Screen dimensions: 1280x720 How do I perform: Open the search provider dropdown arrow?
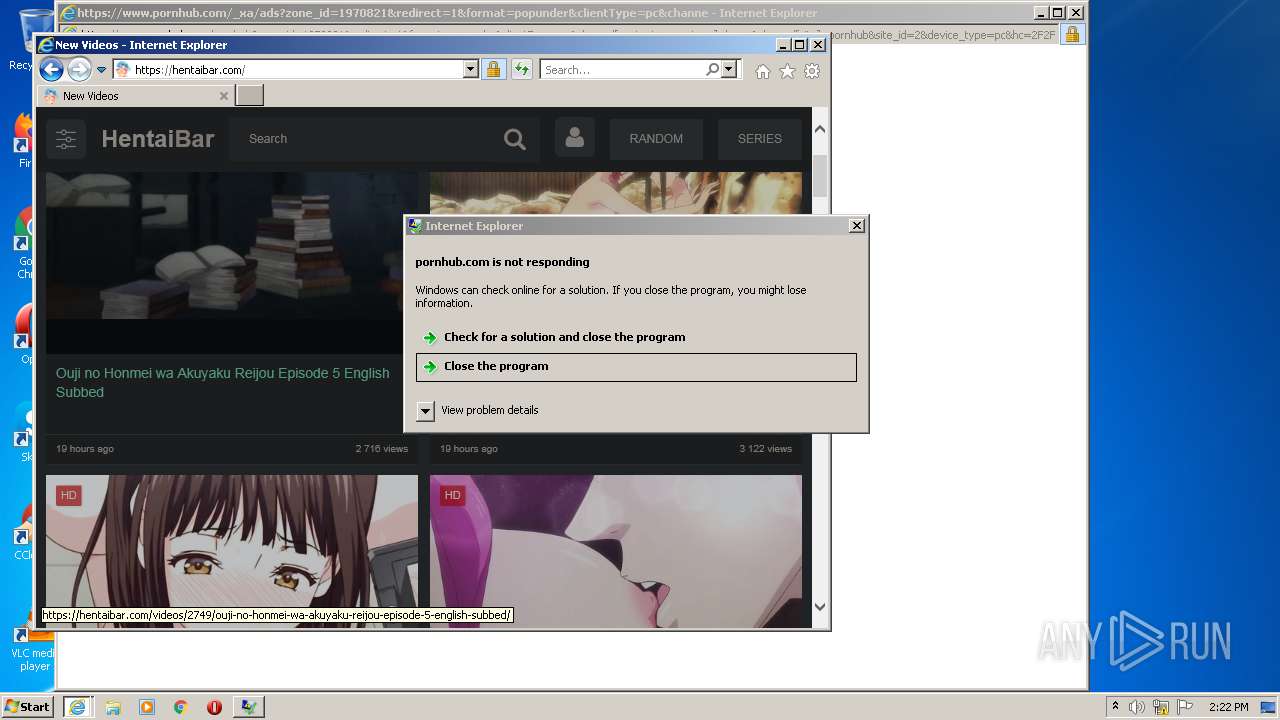coord(729,70)
